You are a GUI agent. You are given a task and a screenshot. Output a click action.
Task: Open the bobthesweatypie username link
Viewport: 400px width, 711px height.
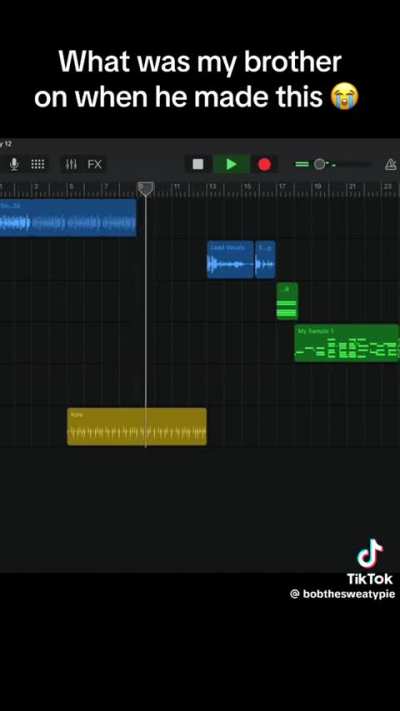pyautogui.click(x=342, y=594)
